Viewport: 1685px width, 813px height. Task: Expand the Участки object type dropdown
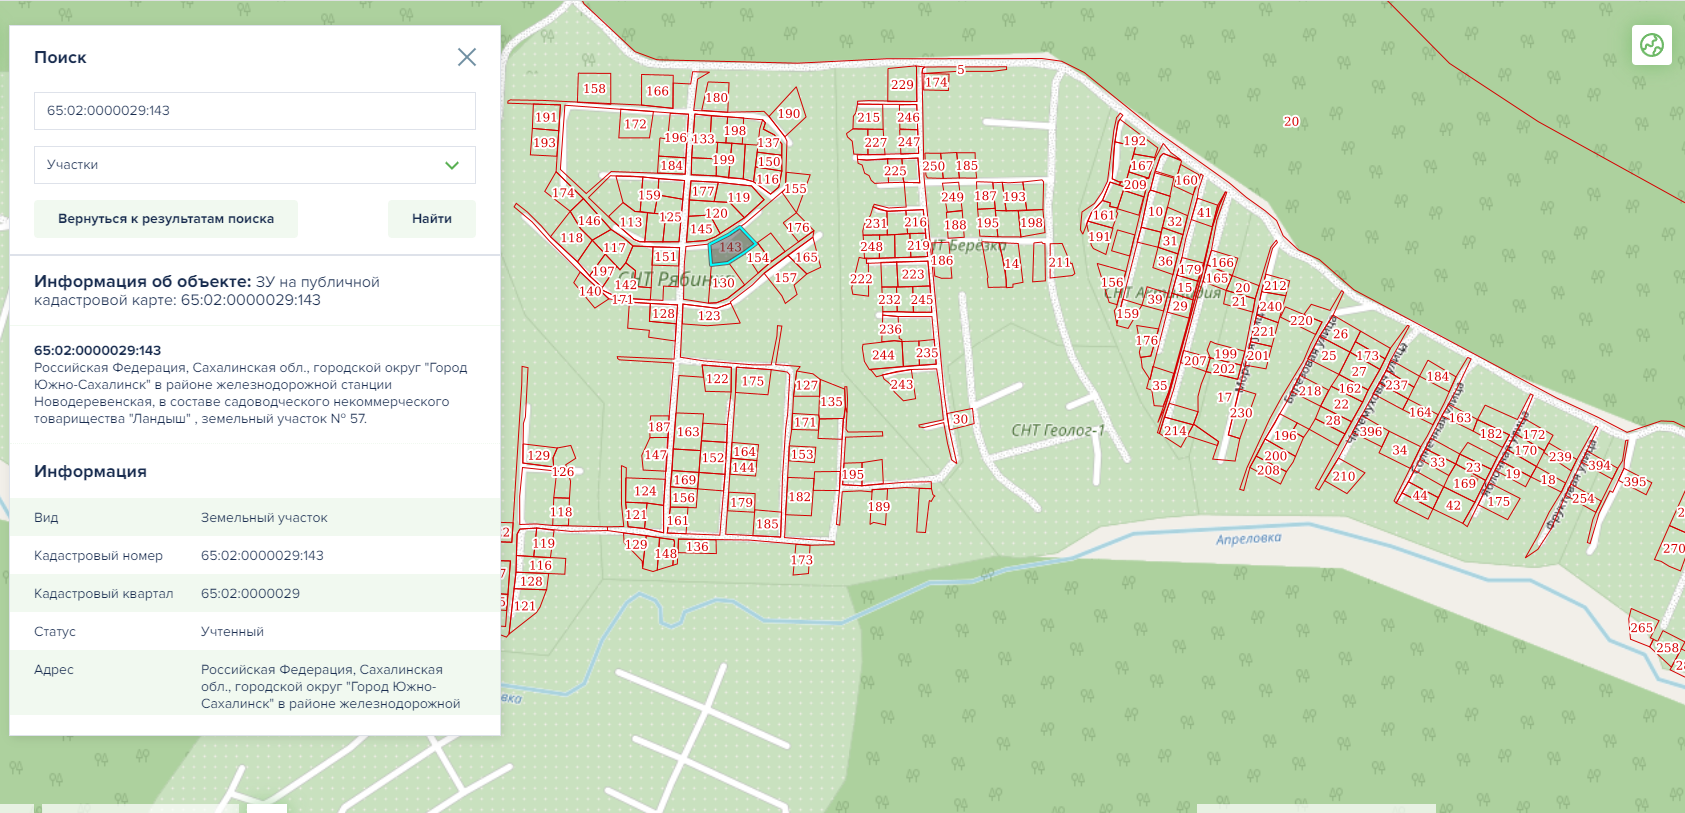tap(254, 165)
